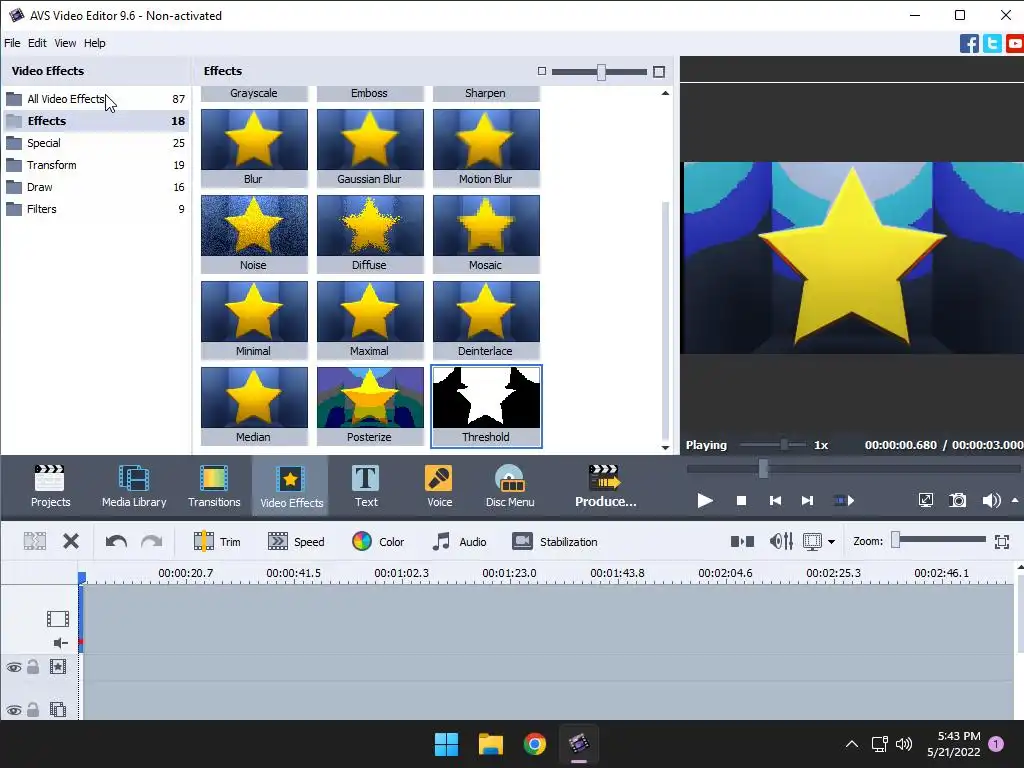Screen dimensions: 1024x768
Task: Open Chrome from the taskbar
Action: point(534,744)
